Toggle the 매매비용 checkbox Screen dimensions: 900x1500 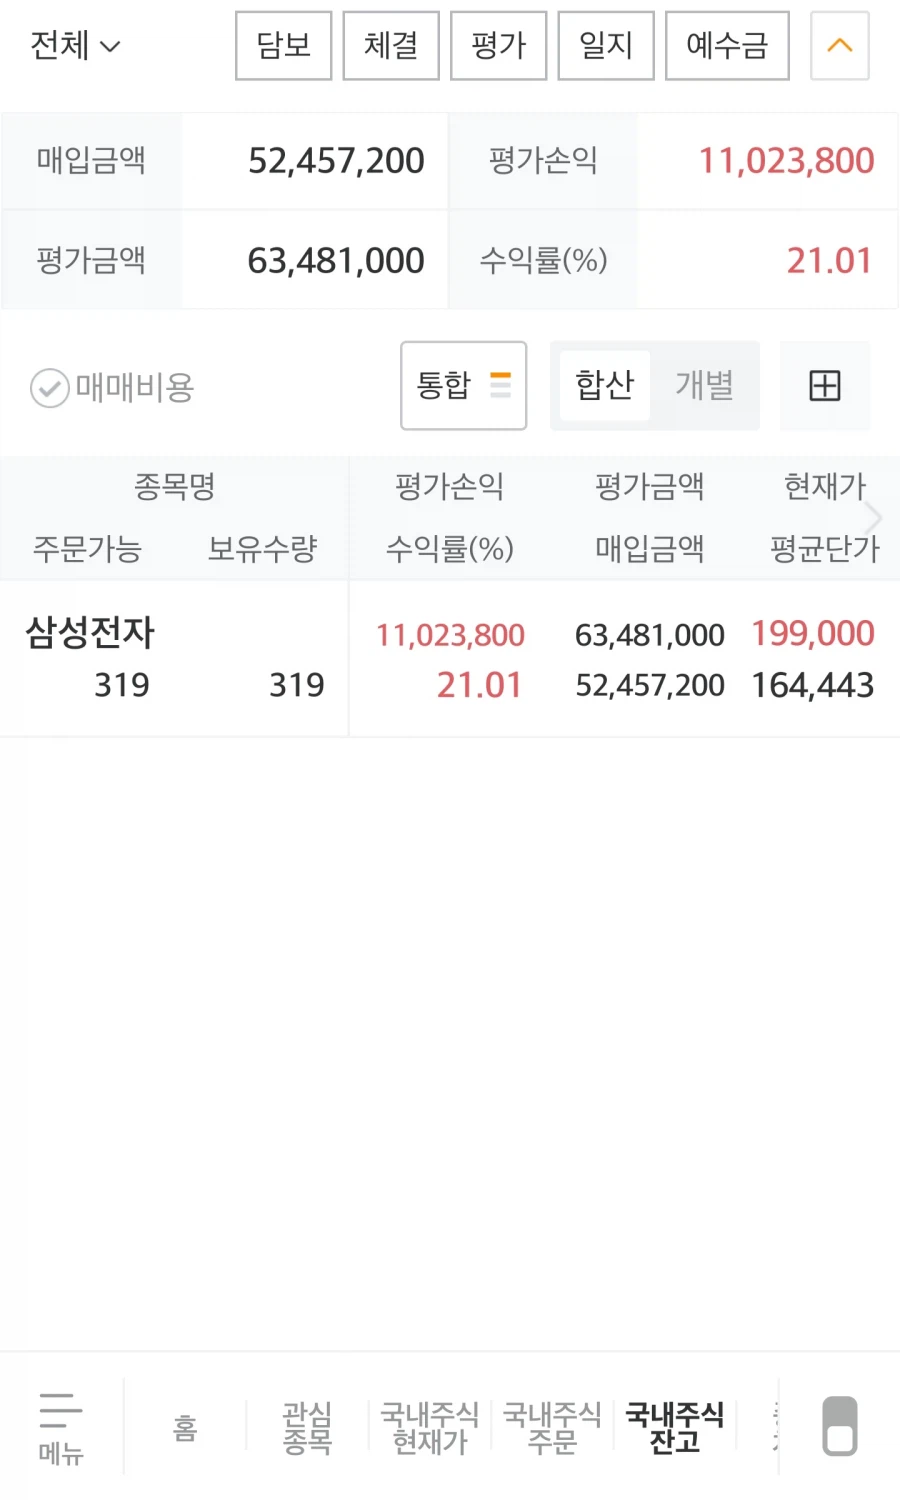[50, 388]
